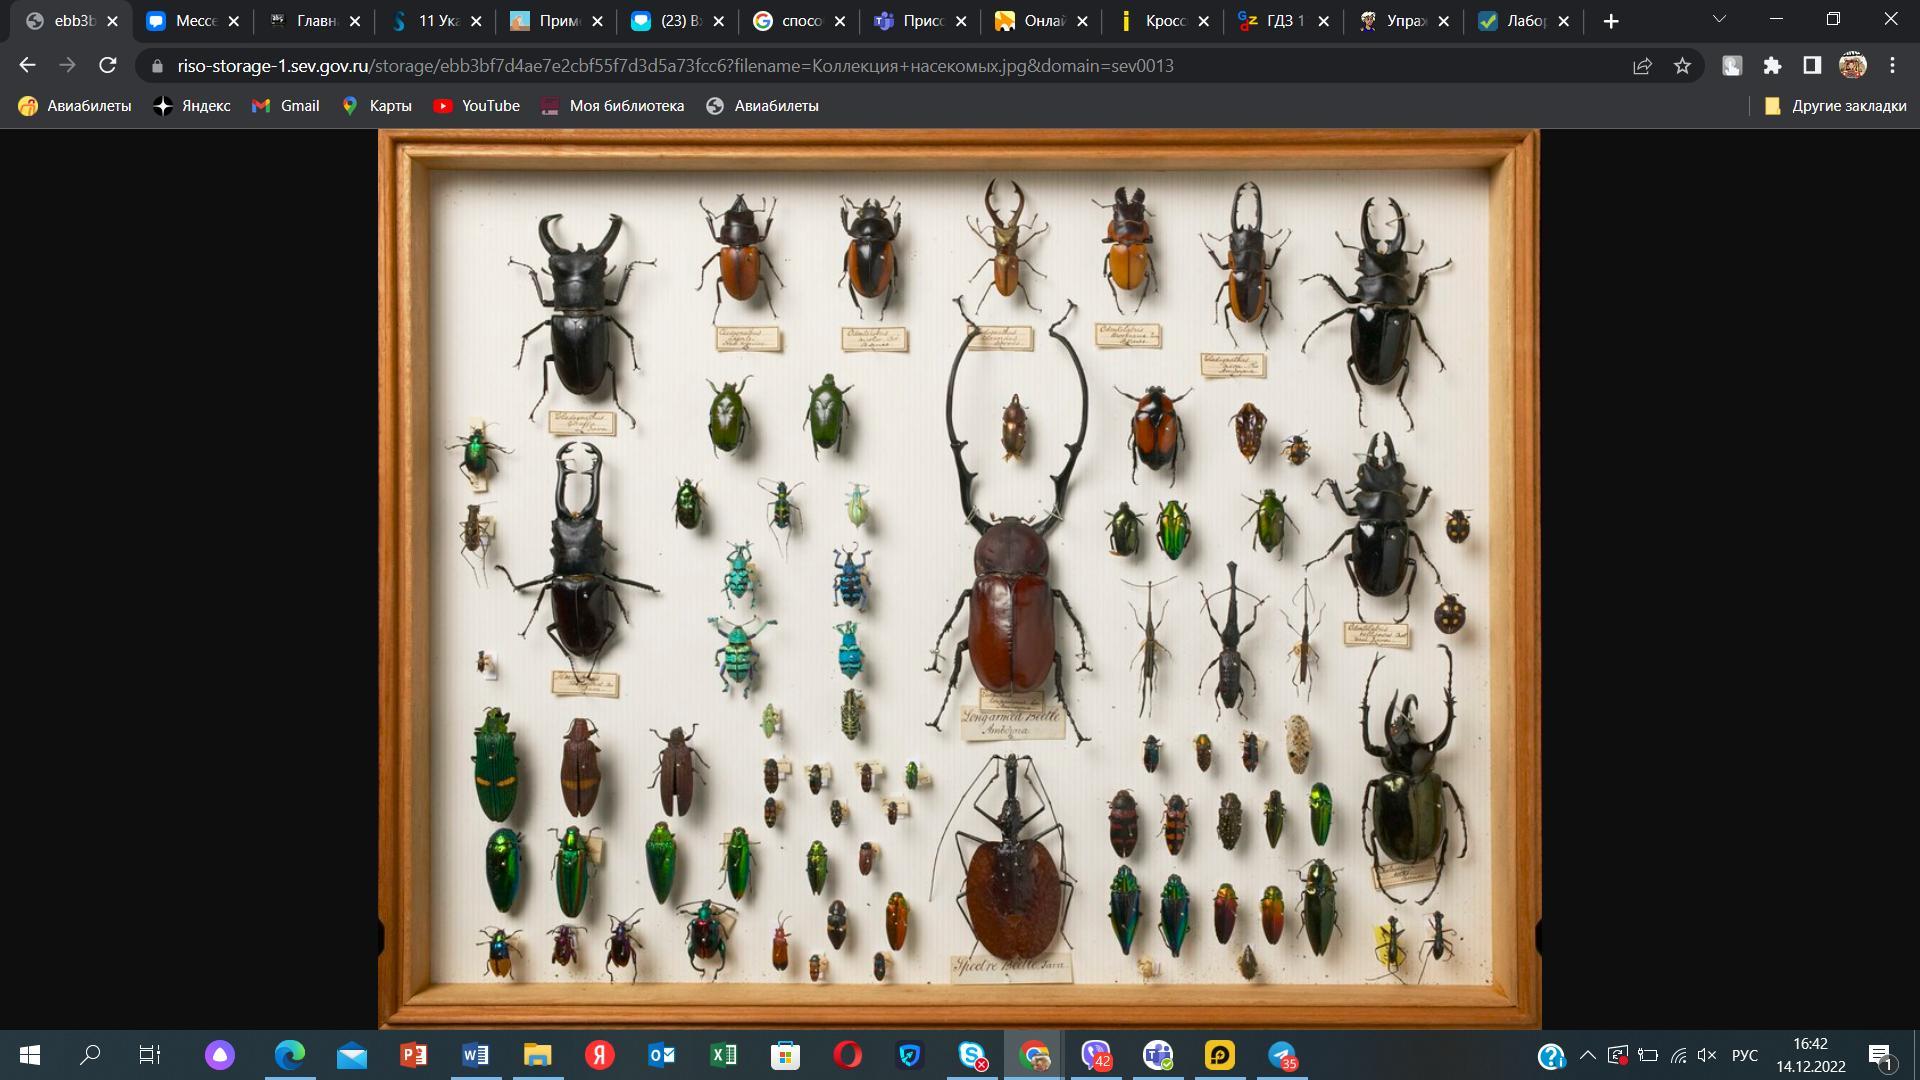1920x1080 pixels.
Task: Open the Gmail bookmark
Action: (286, 106)
